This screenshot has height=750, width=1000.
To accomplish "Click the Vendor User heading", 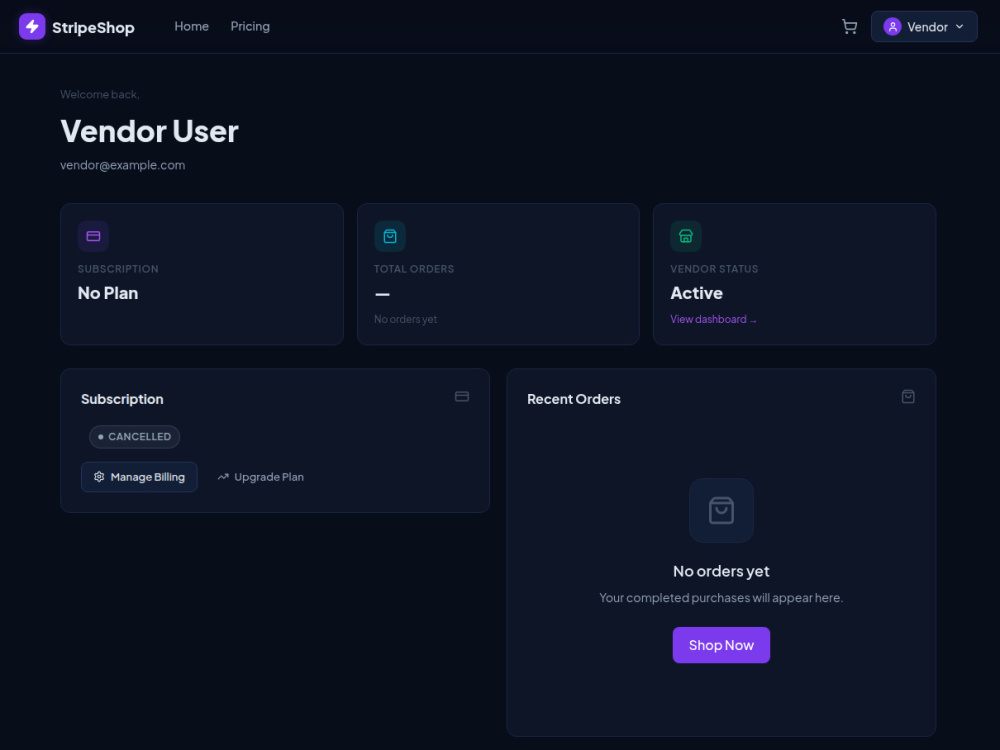I will pos(149,131).
